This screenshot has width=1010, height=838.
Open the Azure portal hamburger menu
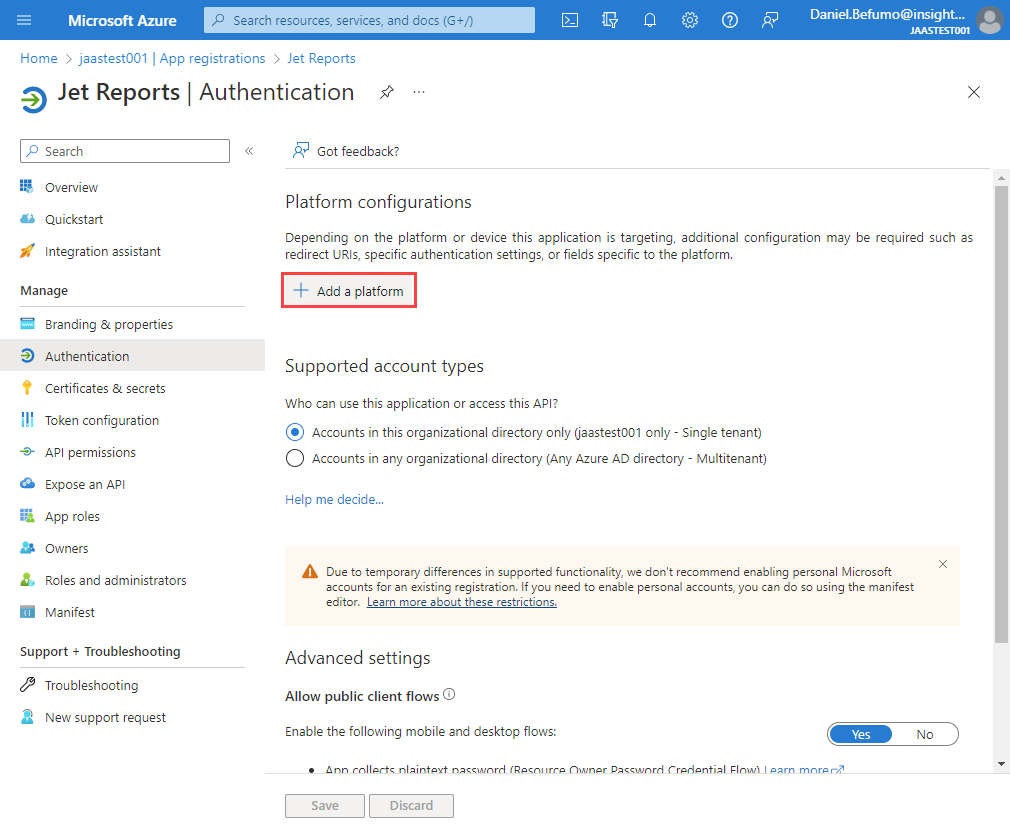tap(24, 20)
